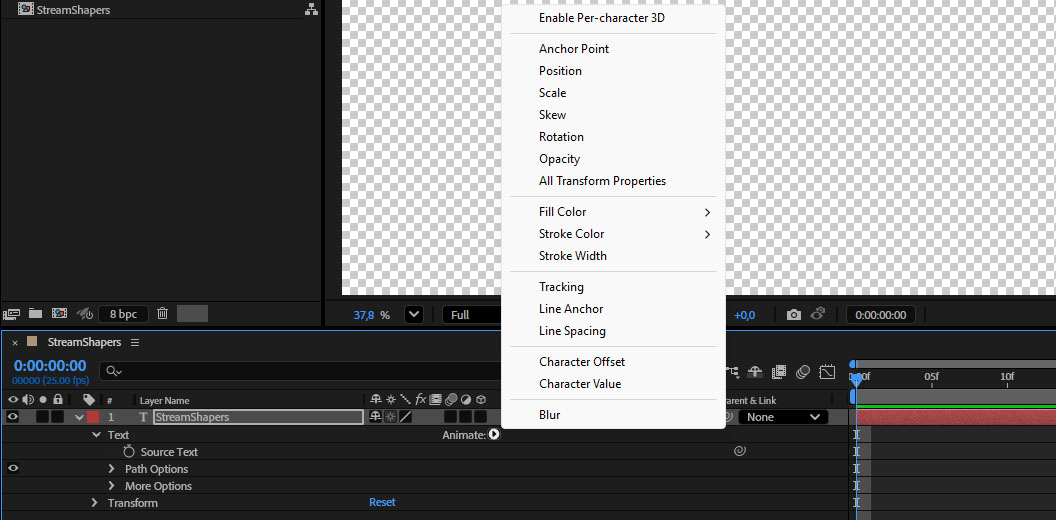Viewport: 1056px width, 520px height.
Task: Open the Graph Editor icon in timeline
Action: click(827, 372)
